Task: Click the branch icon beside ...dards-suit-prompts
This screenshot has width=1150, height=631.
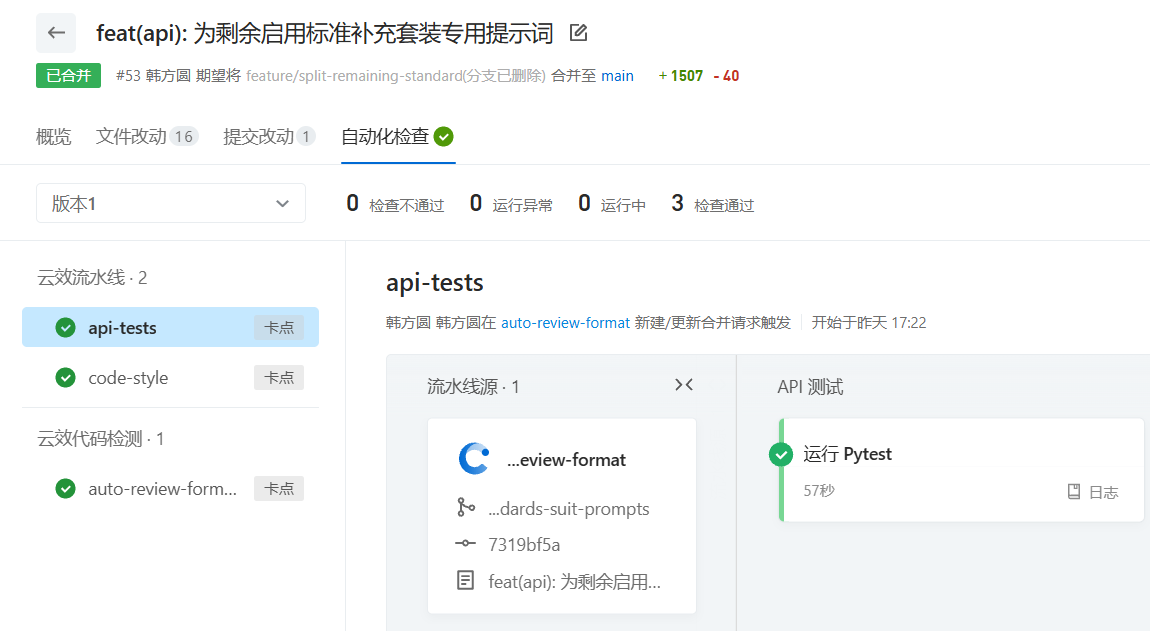Action: [x=466, y=508]
